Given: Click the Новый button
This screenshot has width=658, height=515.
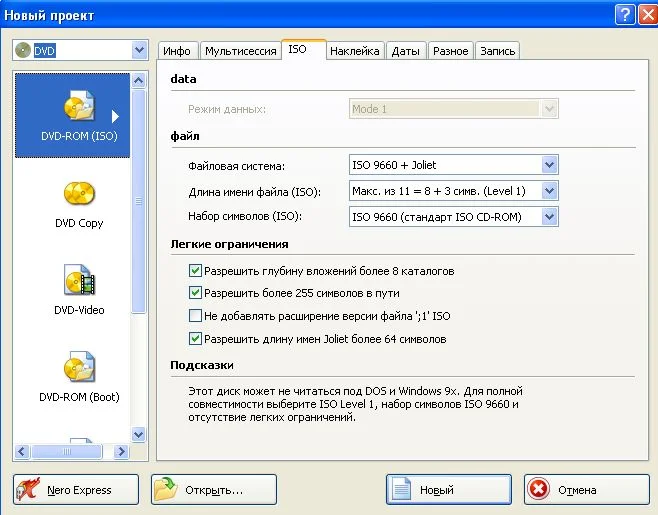Looking at the screenshot, I should point(449,489).
